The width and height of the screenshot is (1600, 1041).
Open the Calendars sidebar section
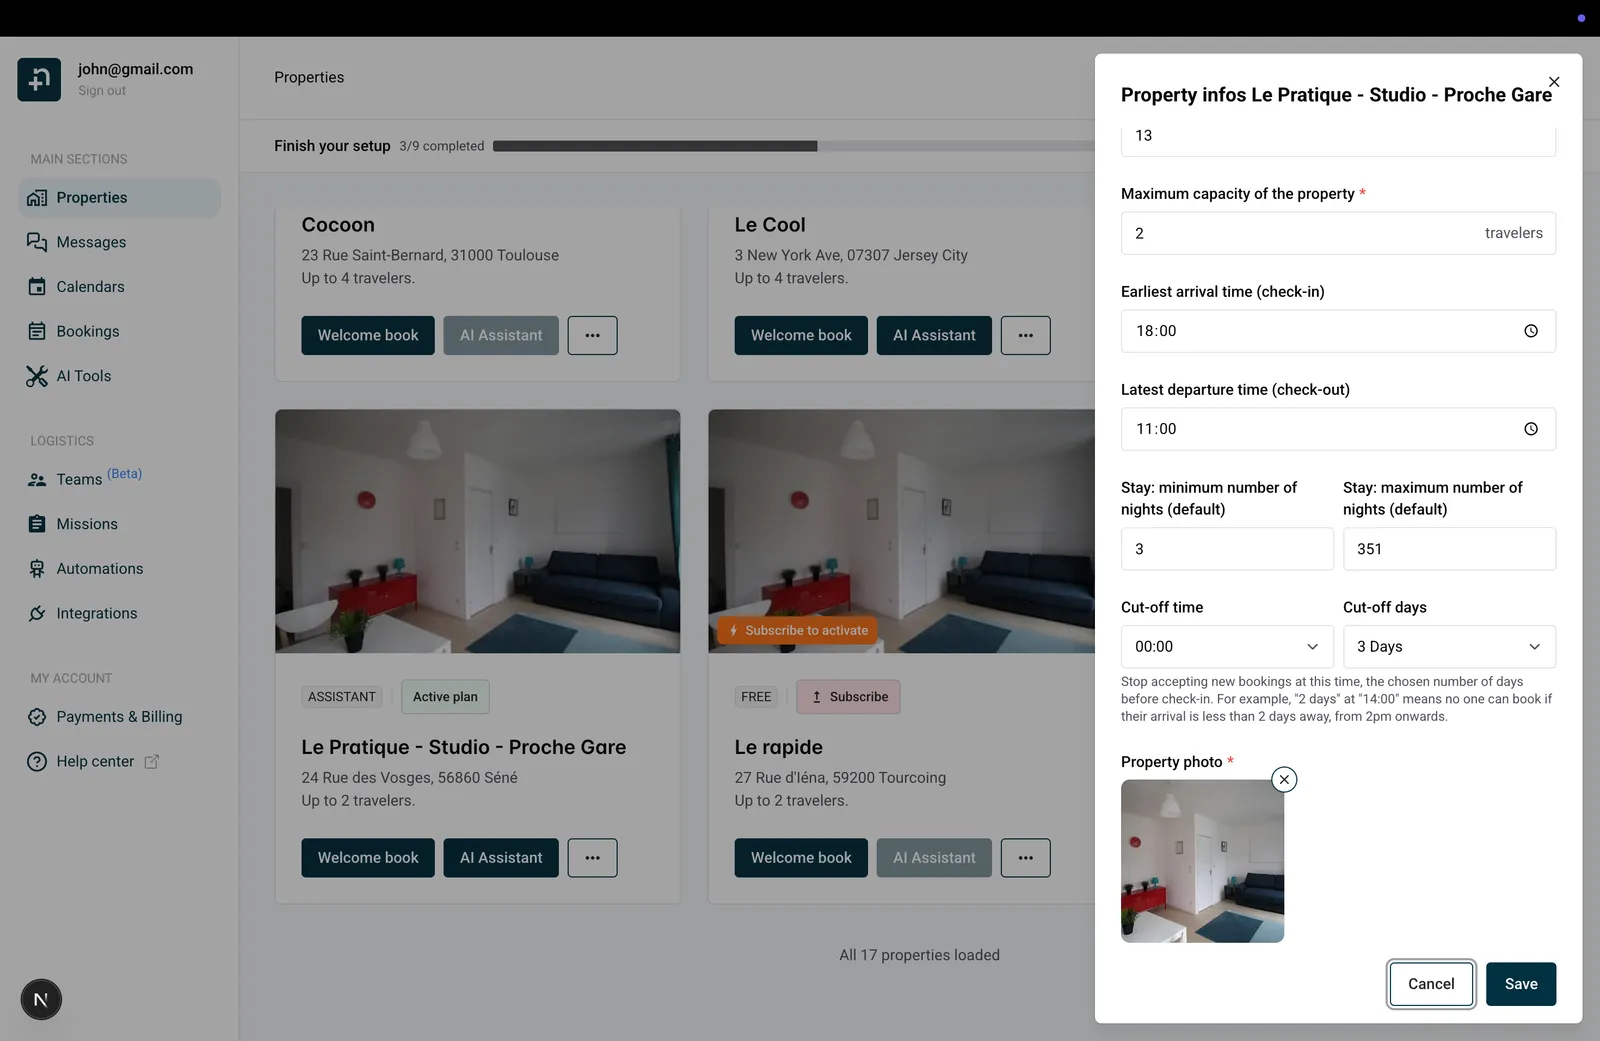tap(119, 287)
